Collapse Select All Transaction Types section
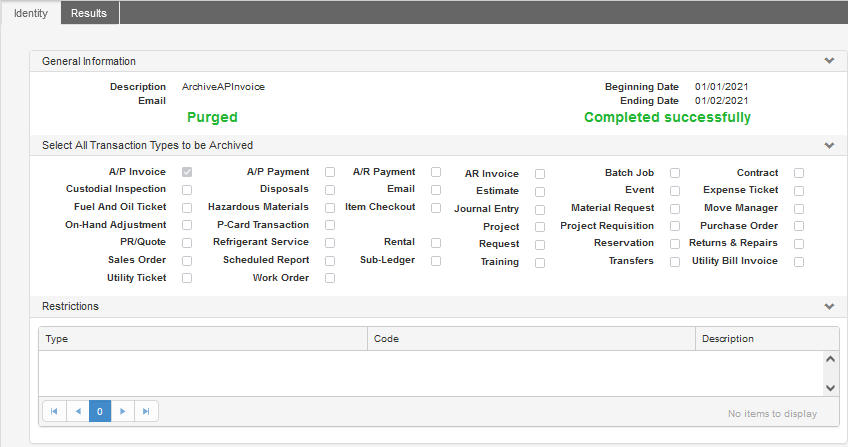The width and height of the screenshot is (848, 447). tap(828, 145)
